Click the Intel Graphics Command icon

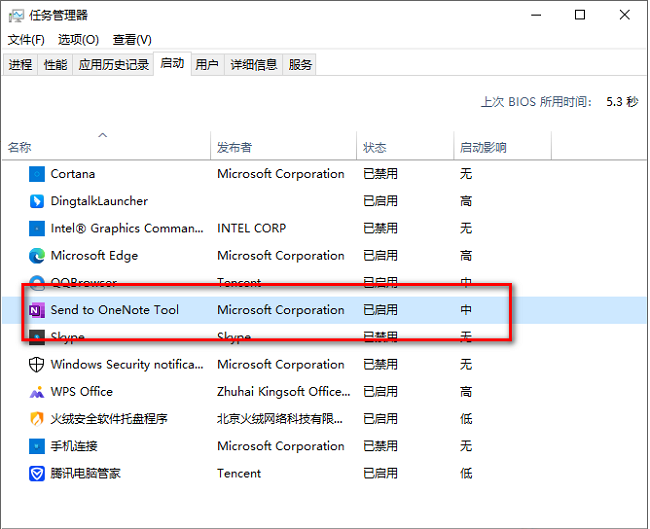click(x=36, y=228)
